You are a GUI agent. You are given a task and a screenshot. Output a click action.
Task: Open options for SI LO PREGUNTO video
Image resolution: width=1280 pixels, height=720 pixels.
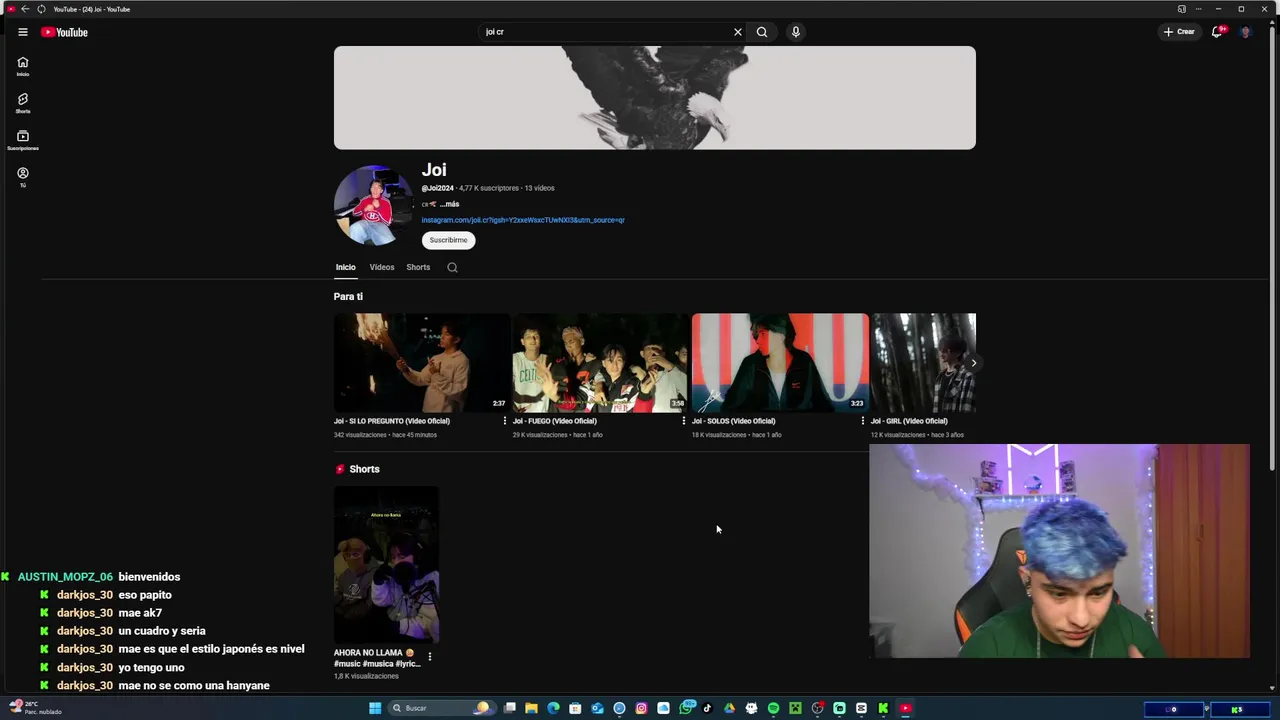coord(505,421)
